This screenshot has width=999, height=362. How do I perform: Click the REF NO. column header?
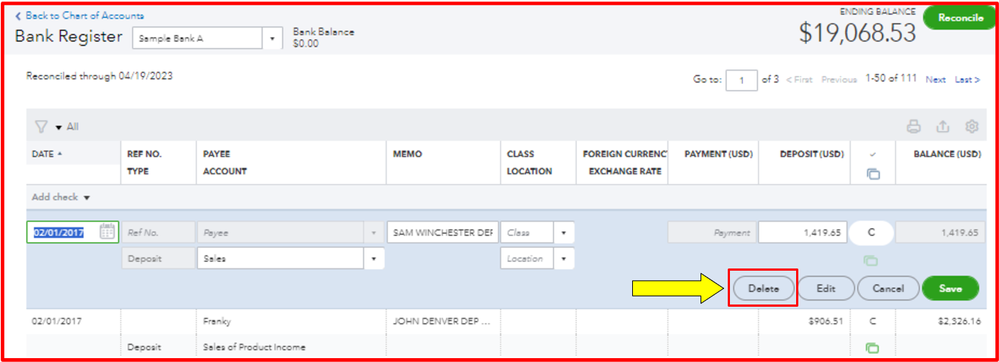(x=145, y=154)
